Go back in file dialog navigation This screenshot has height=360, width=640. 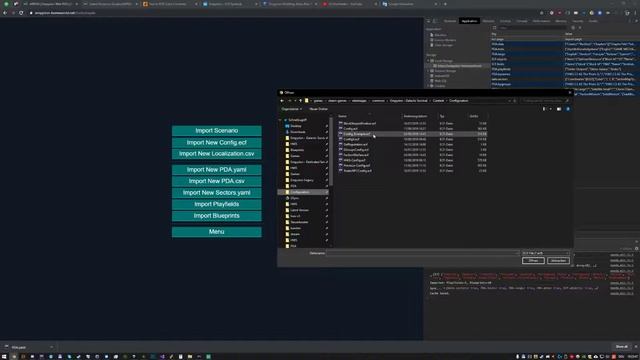(282, 101)
